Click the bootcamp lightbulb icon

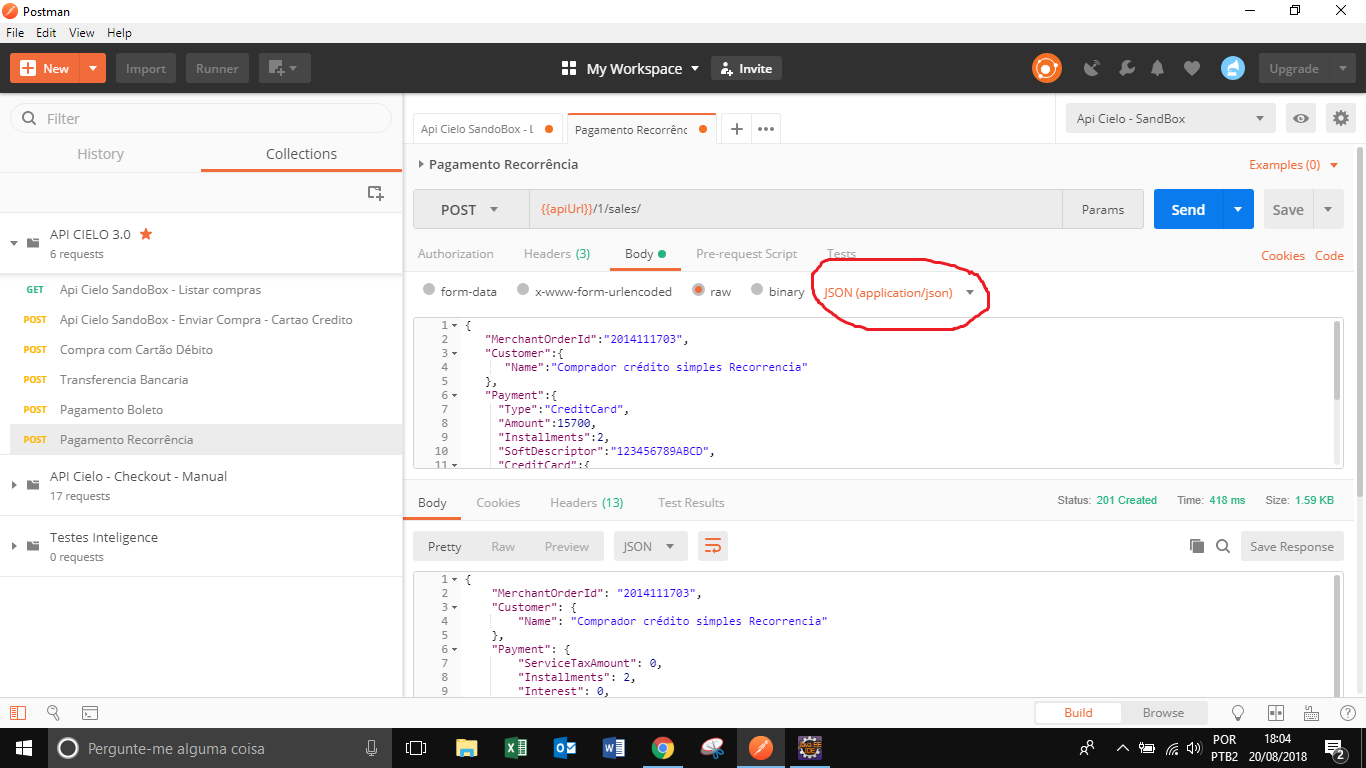click(1238, 713)
